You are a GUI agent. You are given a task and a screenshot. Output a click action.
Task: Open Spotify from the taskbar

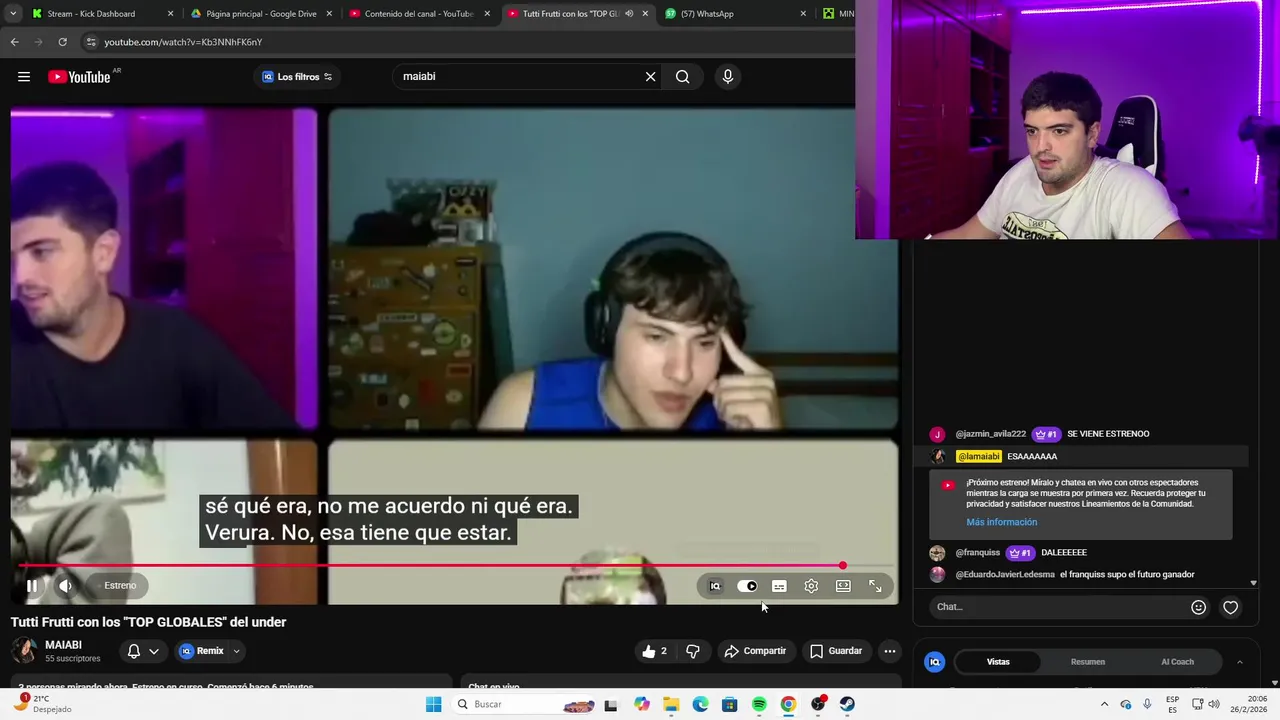(x=759, y=704)
